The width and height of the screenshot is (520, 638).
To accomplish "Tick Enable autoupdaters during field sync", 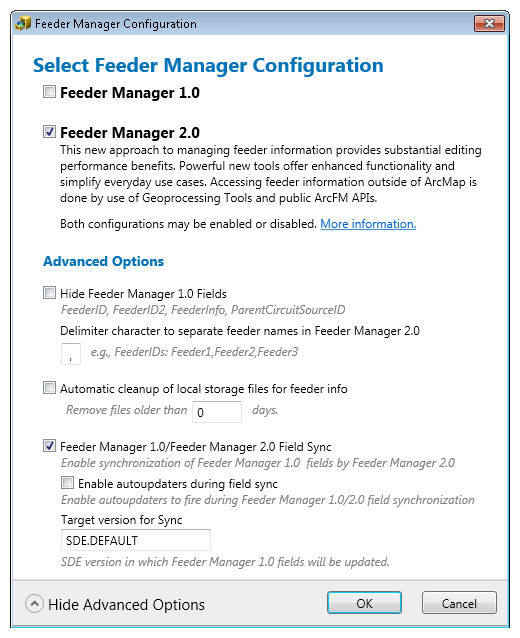I will coord(67,483).
